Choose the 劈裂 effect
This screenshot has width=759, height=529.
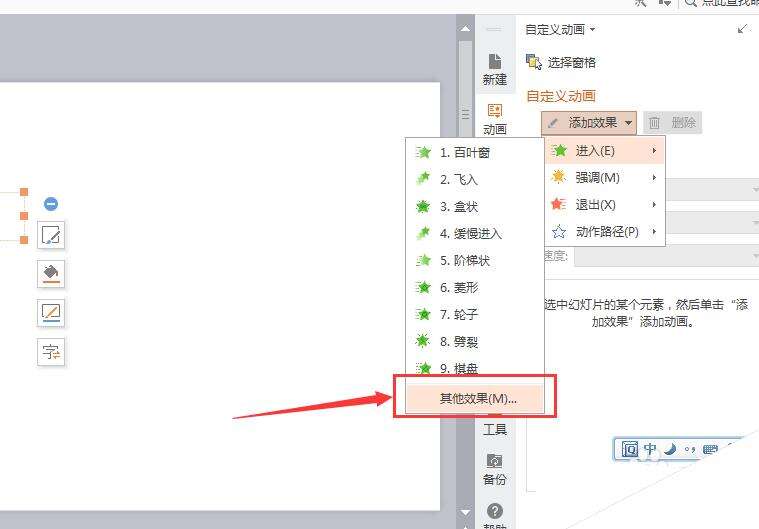[474, 342]
